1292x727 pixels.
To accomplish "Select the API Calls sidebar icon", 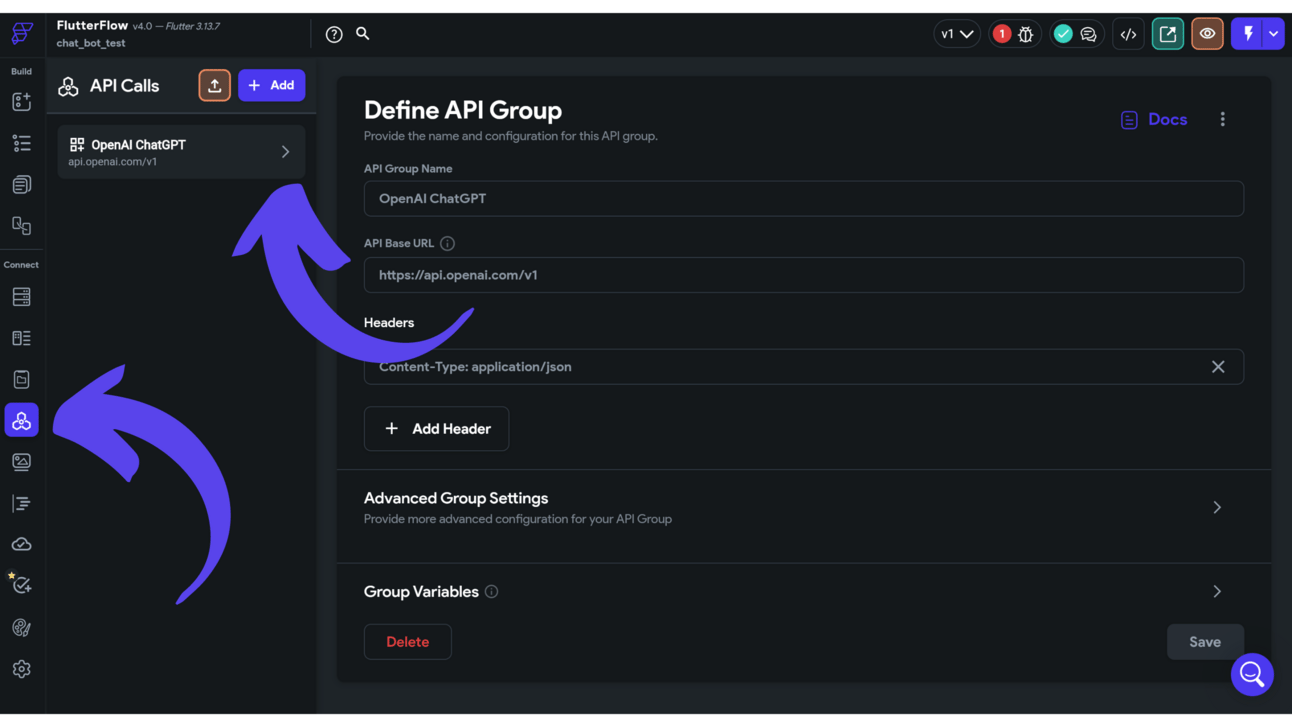I will pos(21,421).
